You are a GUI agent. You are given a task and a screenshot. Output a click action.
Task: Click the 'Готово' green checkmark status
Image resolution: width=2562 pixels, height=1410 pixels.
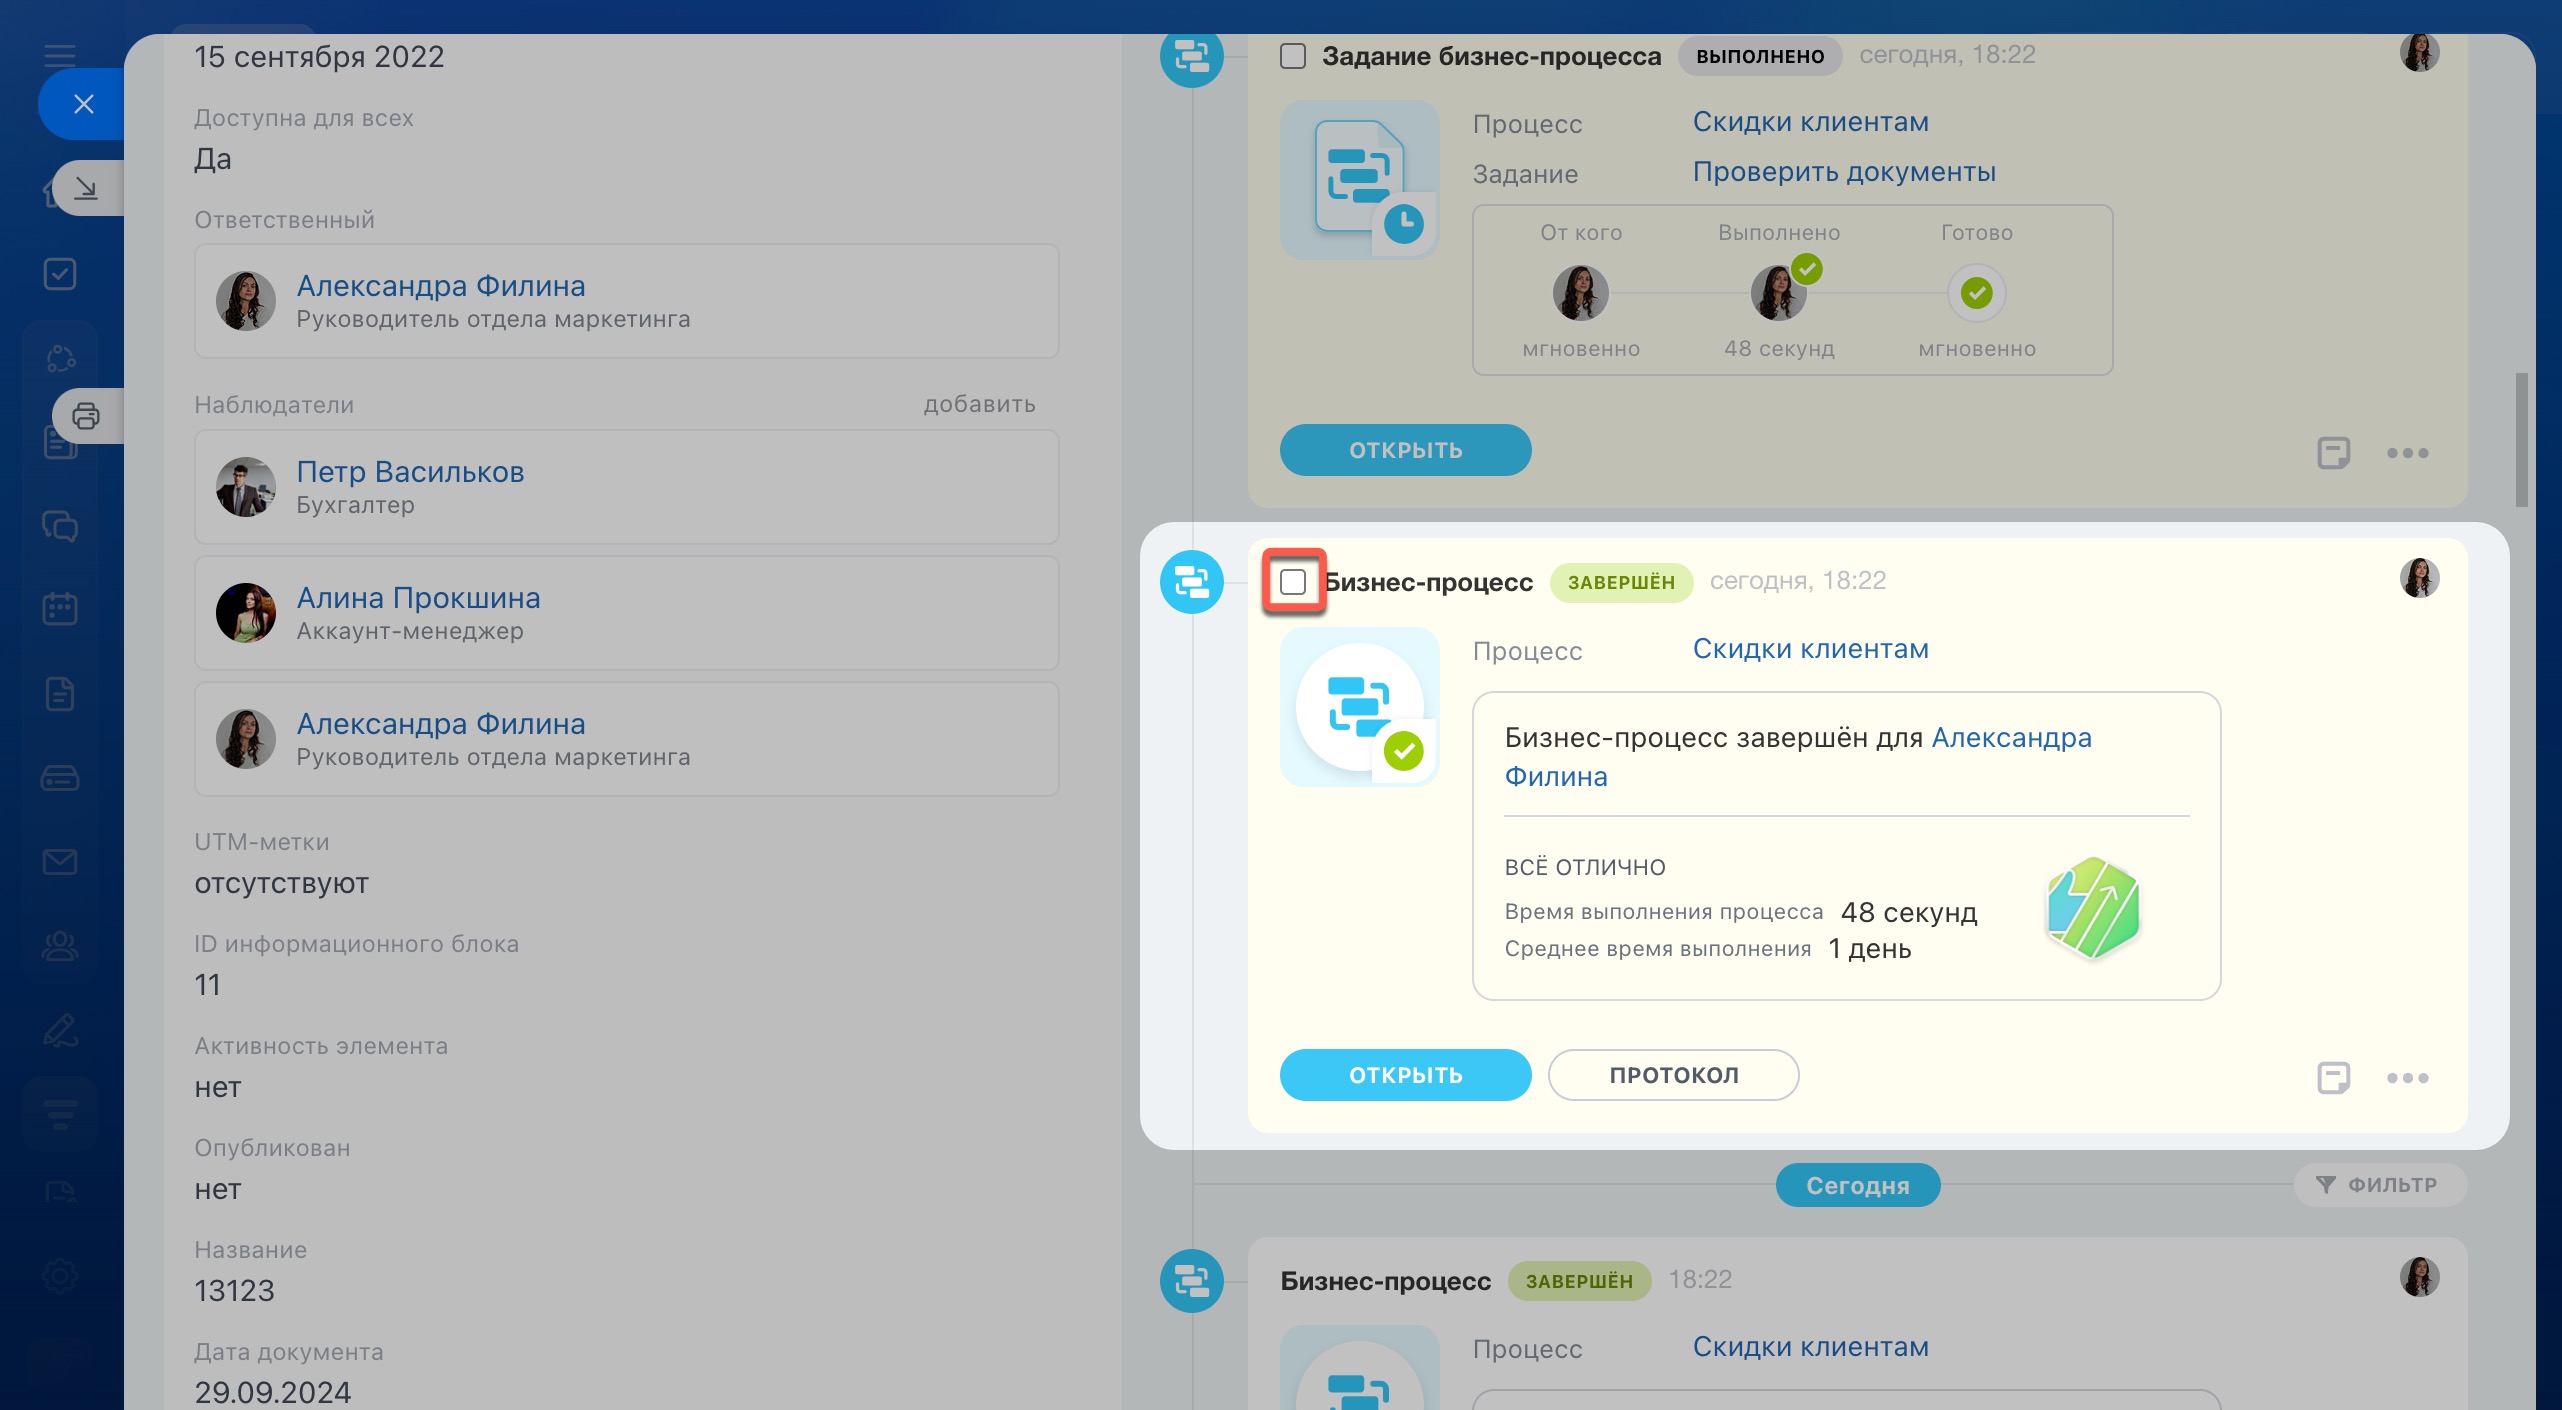click(1976, 293)
